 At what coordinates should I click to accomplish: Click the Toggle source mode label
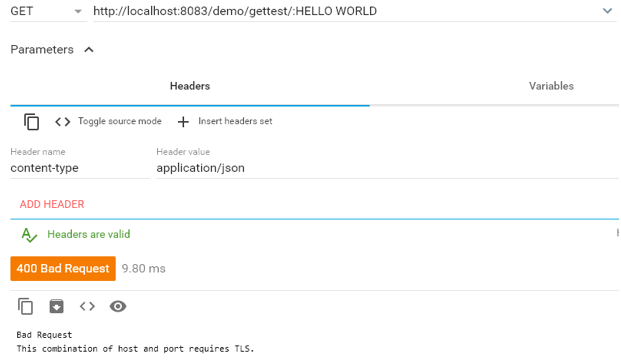120,121
